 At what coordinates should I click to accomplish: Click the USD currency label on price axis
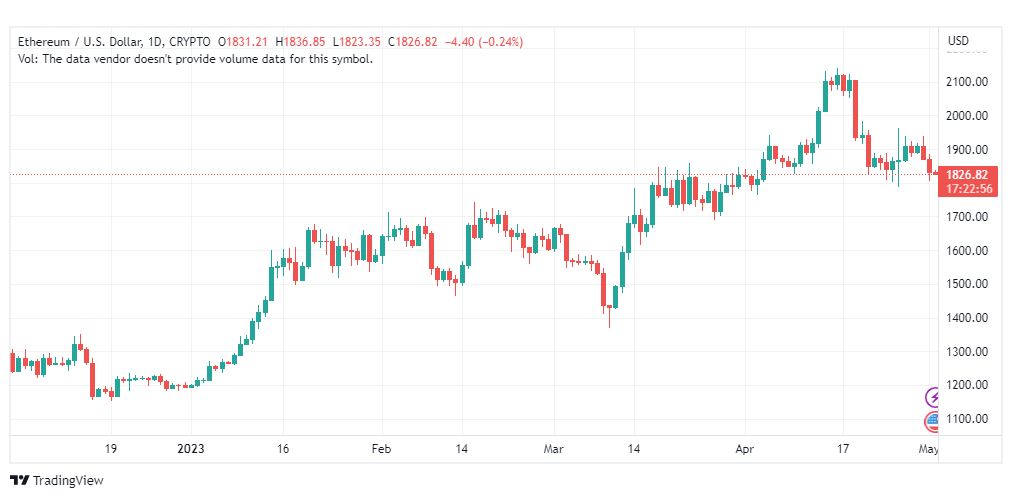point(958,41)
